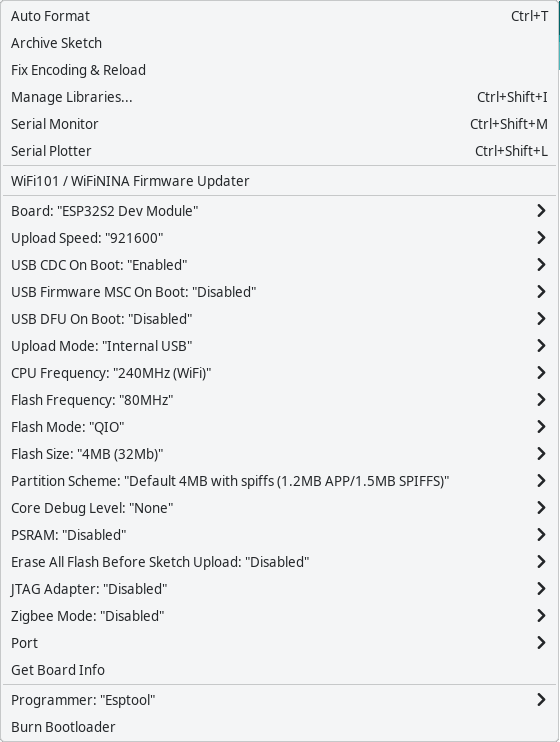Select Burn Bootloader

click(280, 726)
